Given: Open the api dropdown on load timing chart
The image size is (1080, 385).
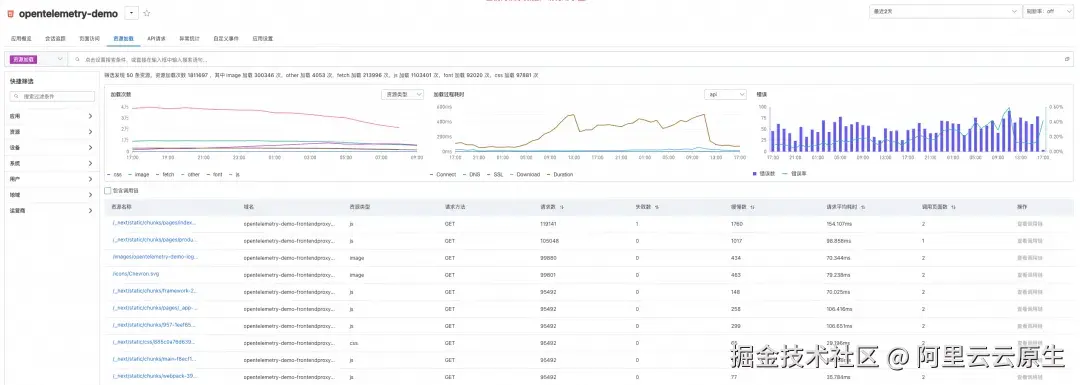Looking at the screenshot, I should pyautogui.click(x=725, y=94).
